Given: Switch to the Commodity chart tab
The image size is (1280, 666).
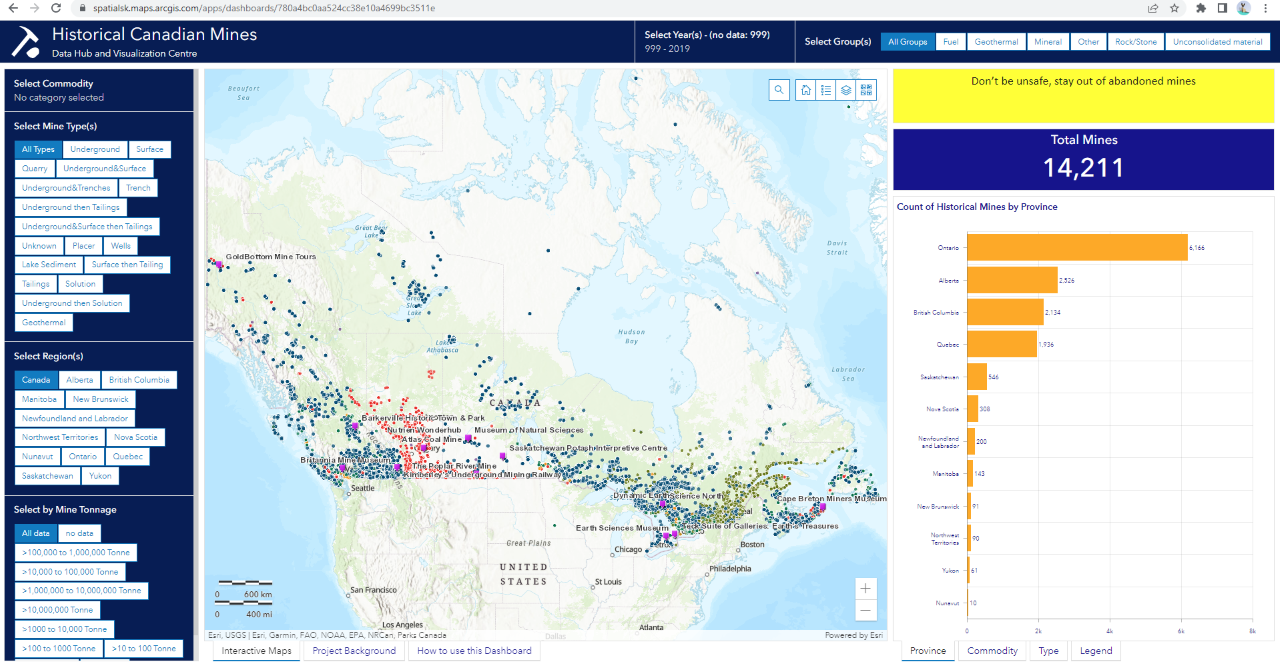Looking at the screenshot, I should point(992,651).
